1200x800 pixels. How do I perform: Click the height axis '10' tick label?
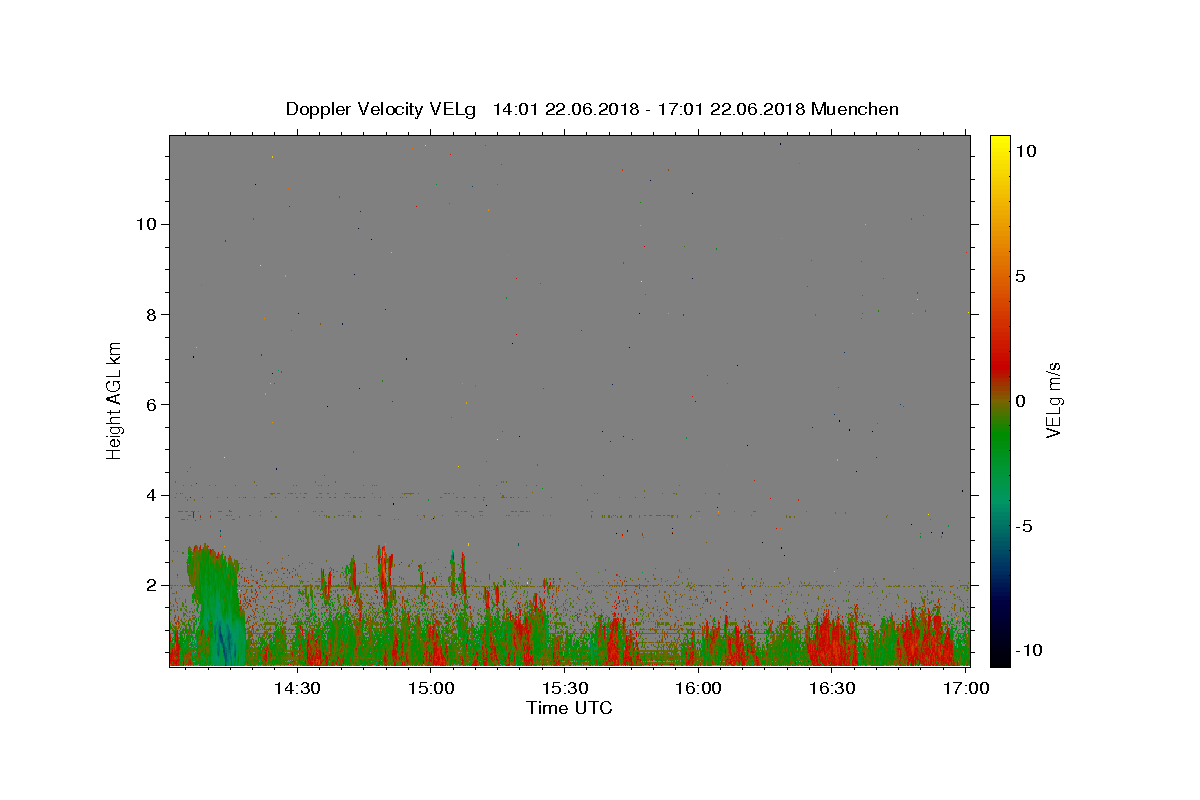pos(146,224)
